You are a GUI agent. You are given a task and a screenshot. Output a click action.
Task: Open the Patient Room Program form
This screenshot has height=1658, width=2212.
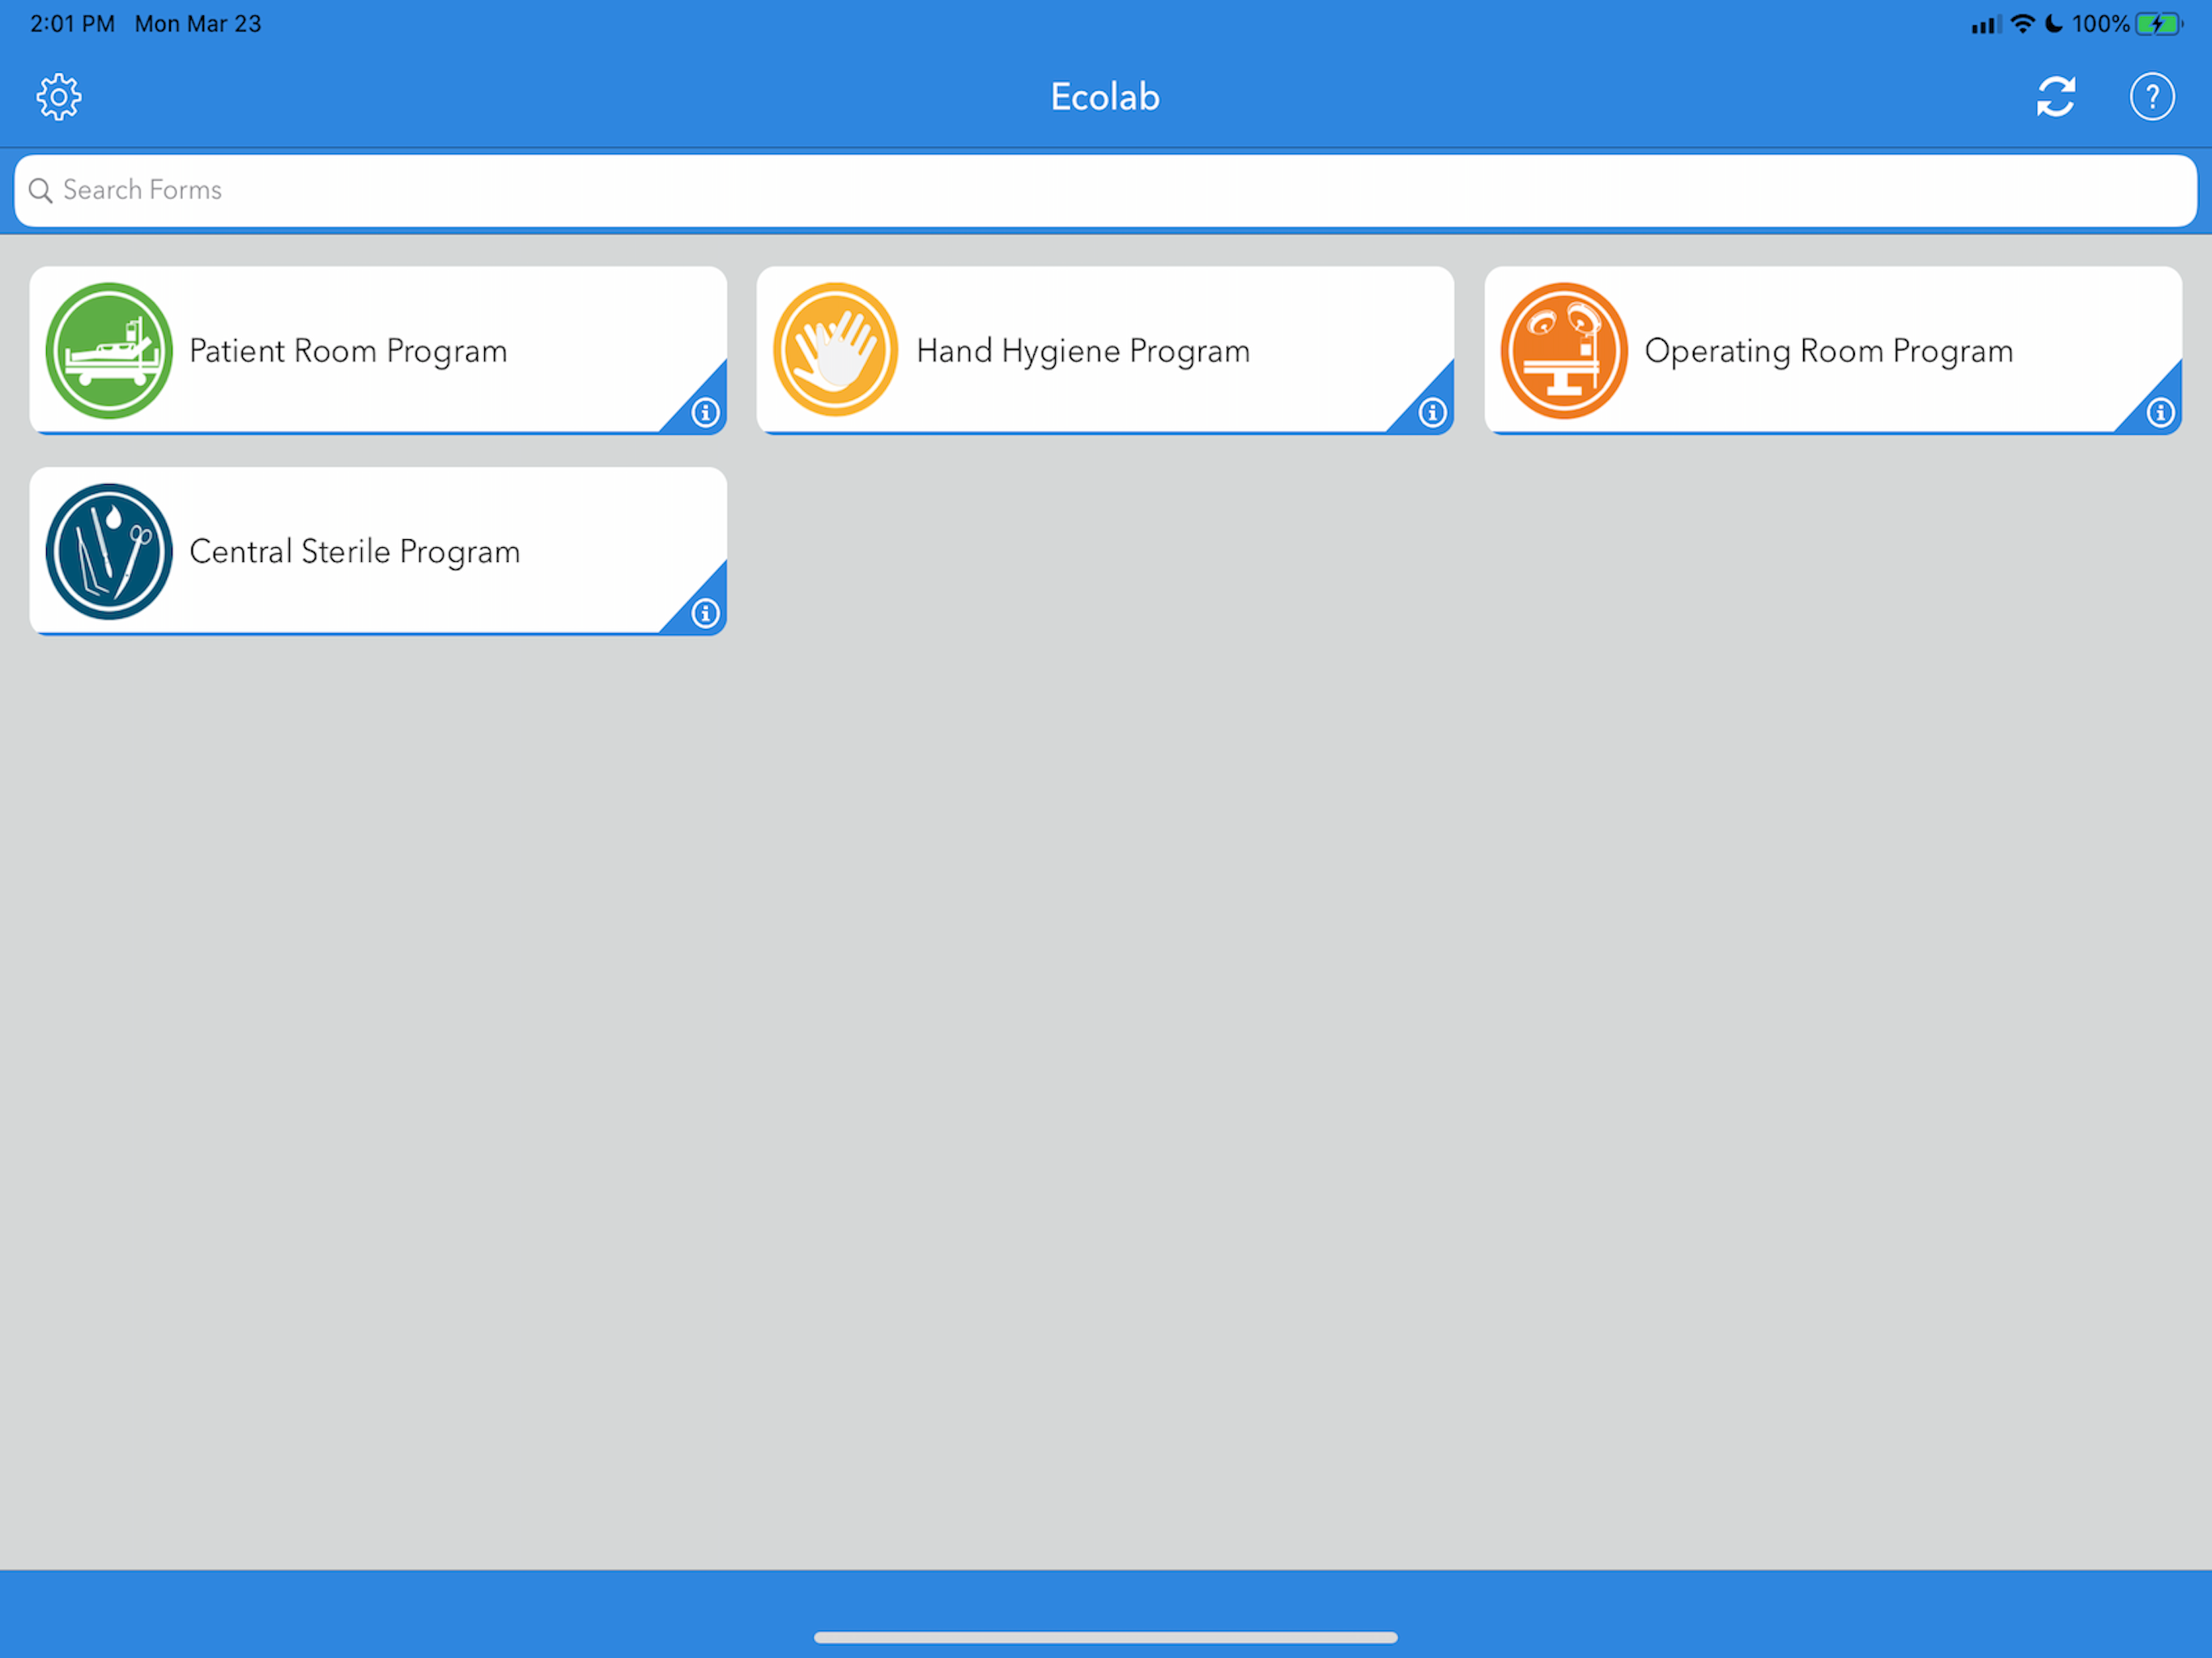tap(378, 350)
